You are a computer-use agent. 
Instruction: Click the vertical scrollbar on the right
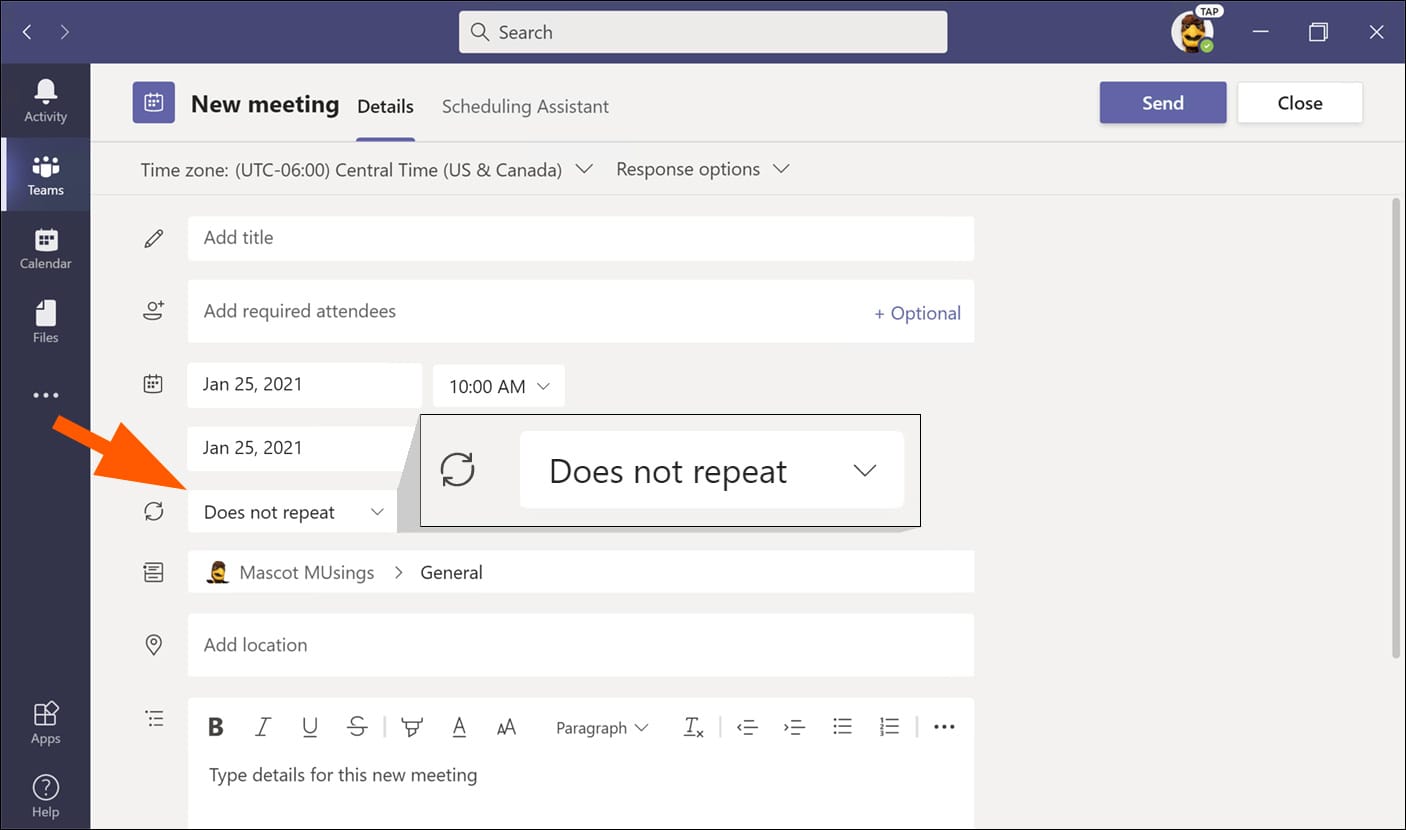coord(1396,430)
